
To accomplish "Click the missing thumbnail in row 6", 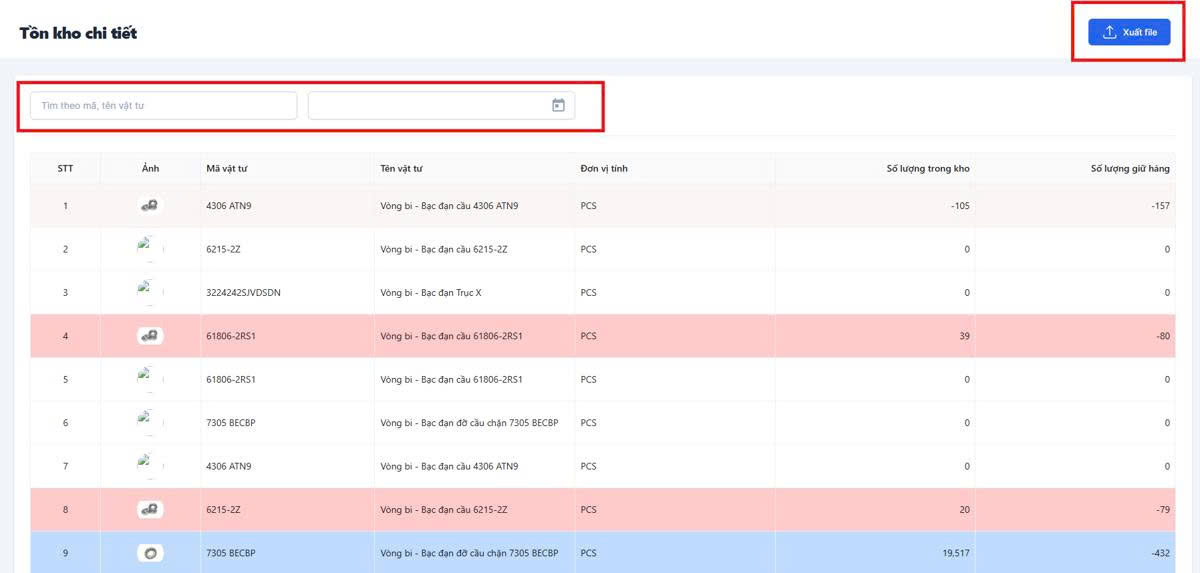I will (x=148, y=423).
